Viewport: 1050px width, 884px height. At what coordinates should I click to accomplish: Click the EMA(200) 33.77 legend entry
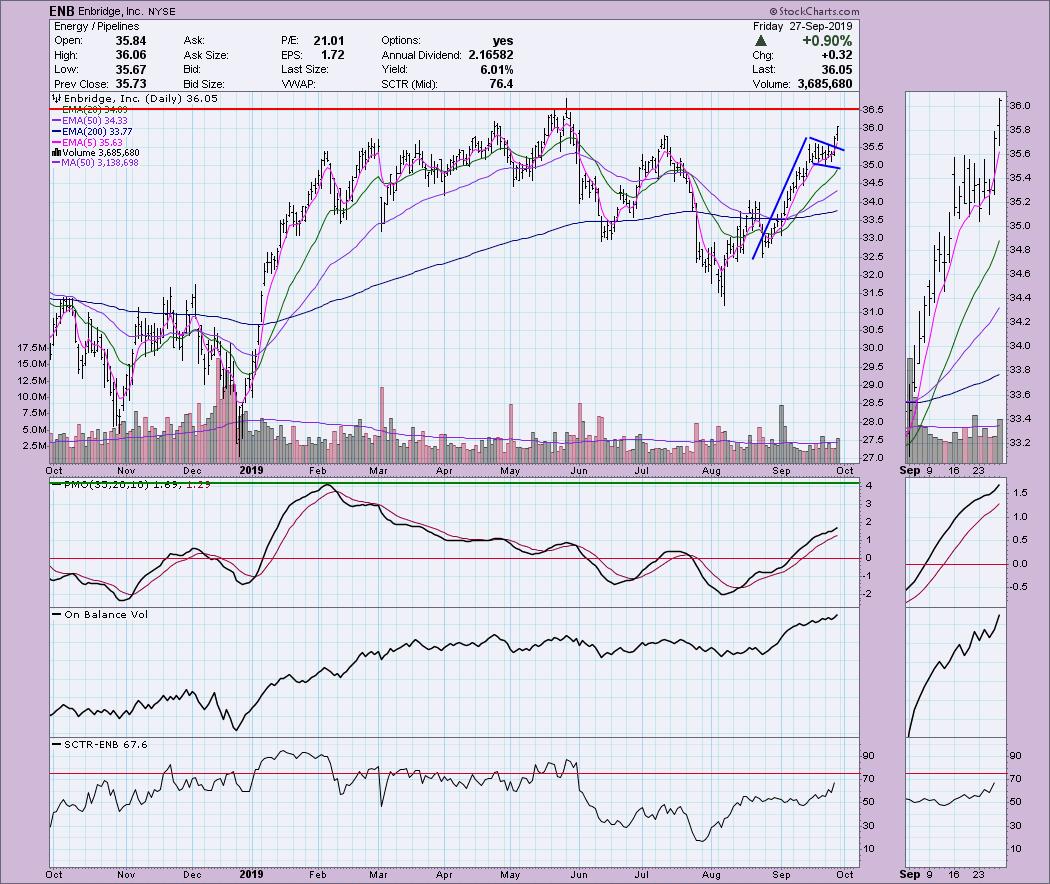coord(92,132)
